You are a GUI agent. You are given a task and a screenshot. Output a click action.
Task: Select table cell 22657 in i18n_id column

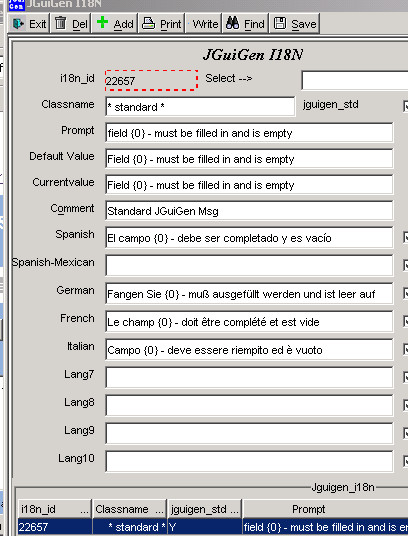coord(55,527)
